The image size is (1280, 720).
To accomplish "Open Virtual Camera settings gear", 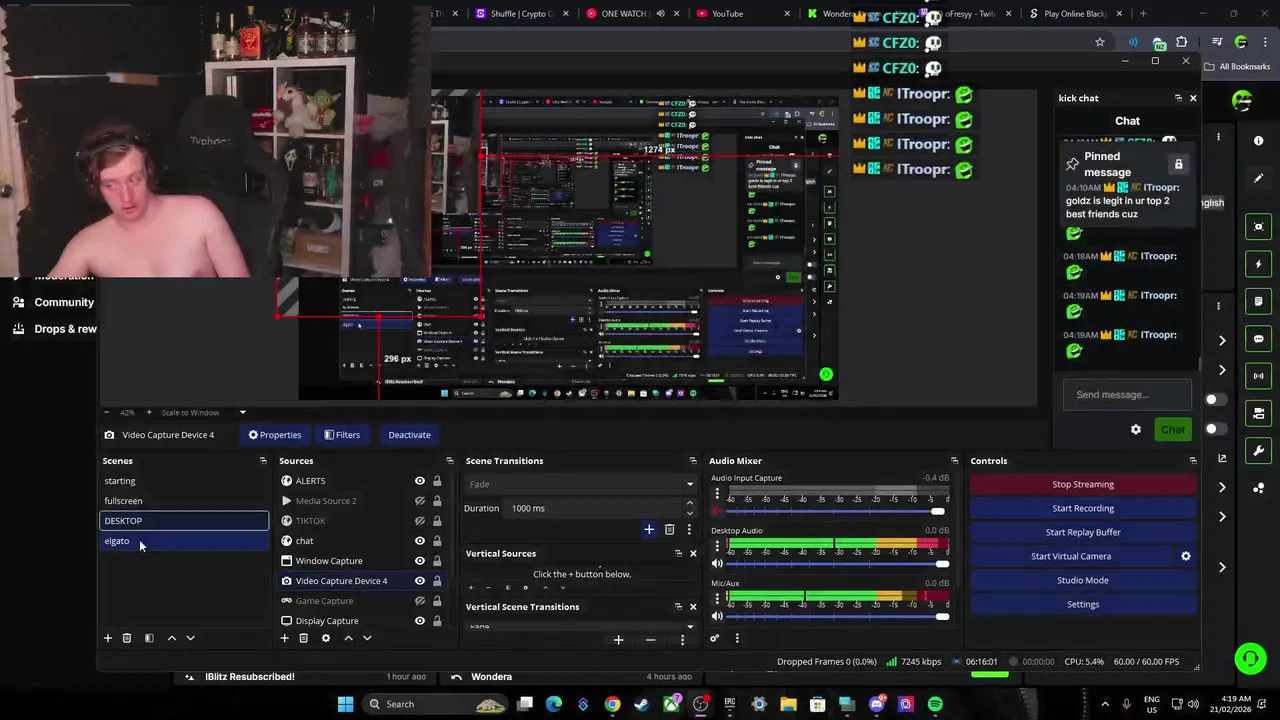I will click(x=1186, y=556).
